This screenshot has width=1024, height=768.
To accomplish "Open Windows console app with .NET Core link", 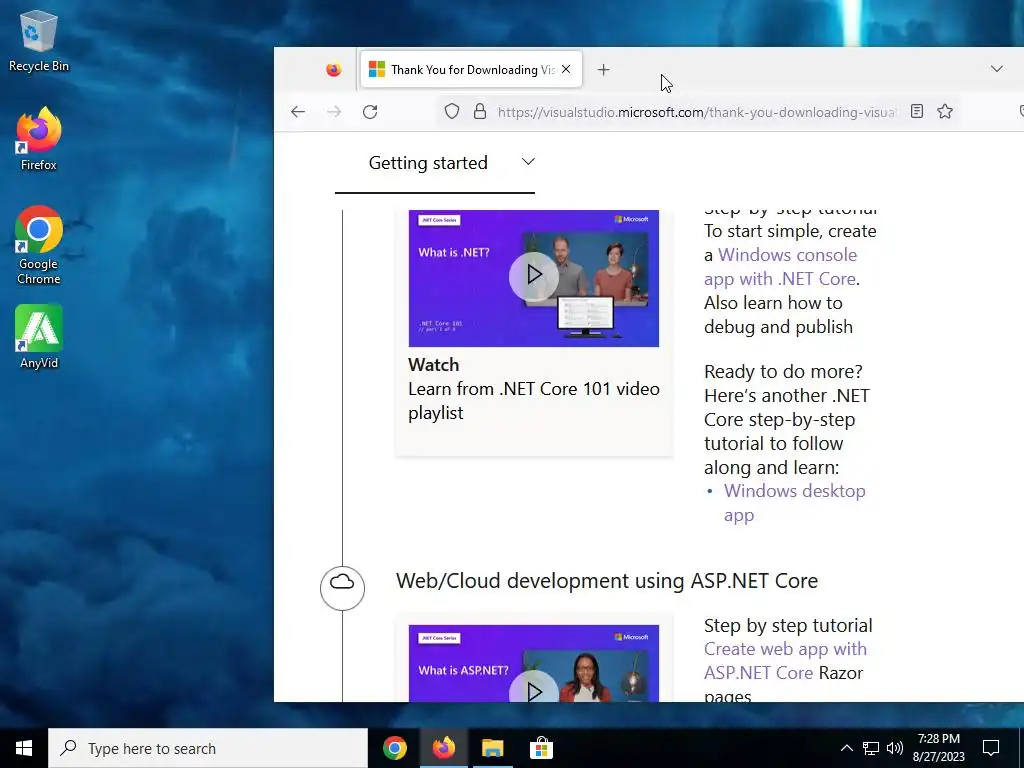I will [781, 266].
